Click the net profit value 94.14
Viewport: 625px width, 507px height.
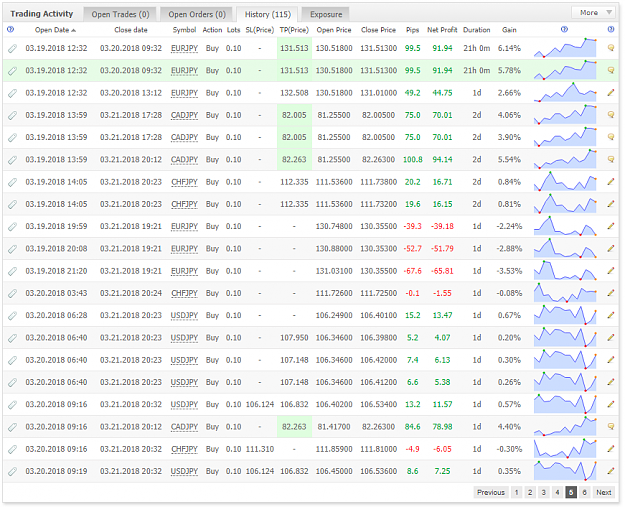(x=442, y=159)
